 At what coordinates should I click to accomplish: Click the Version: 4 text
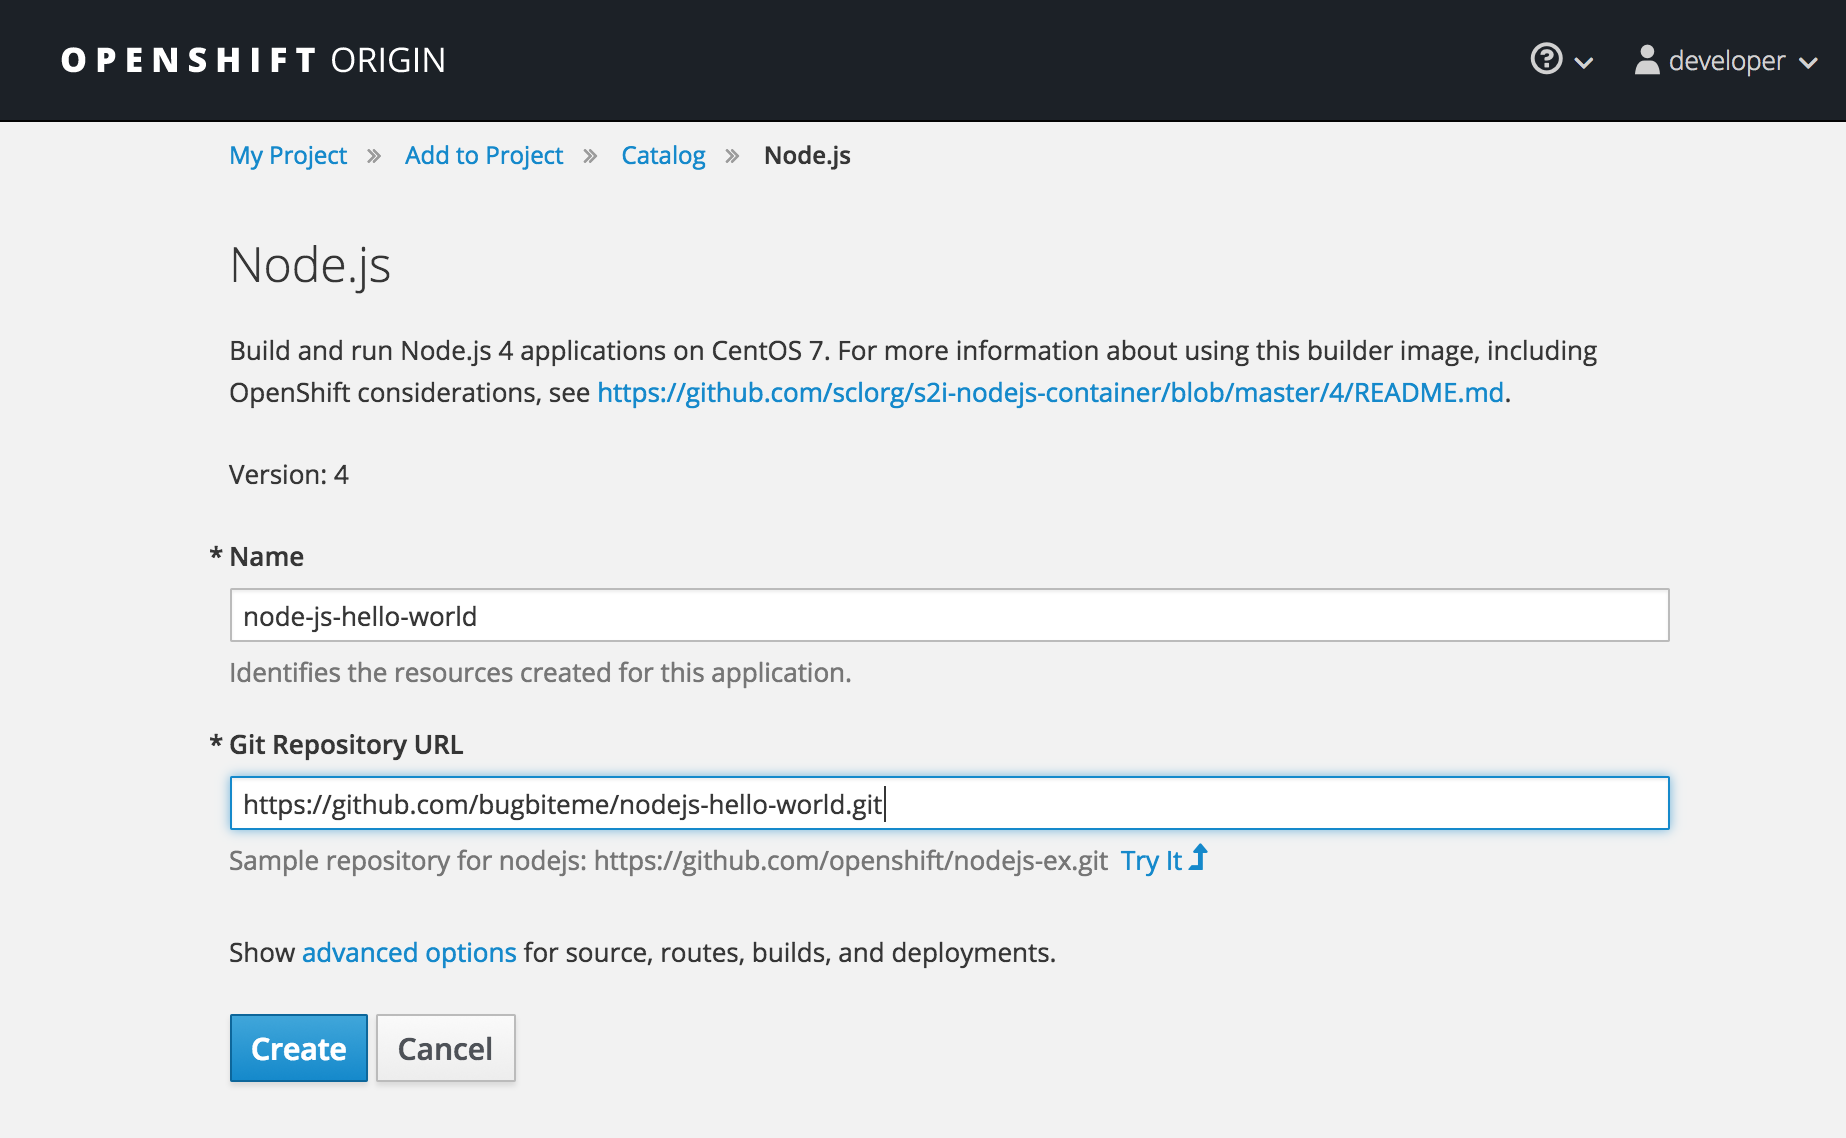tap(289, 474)
